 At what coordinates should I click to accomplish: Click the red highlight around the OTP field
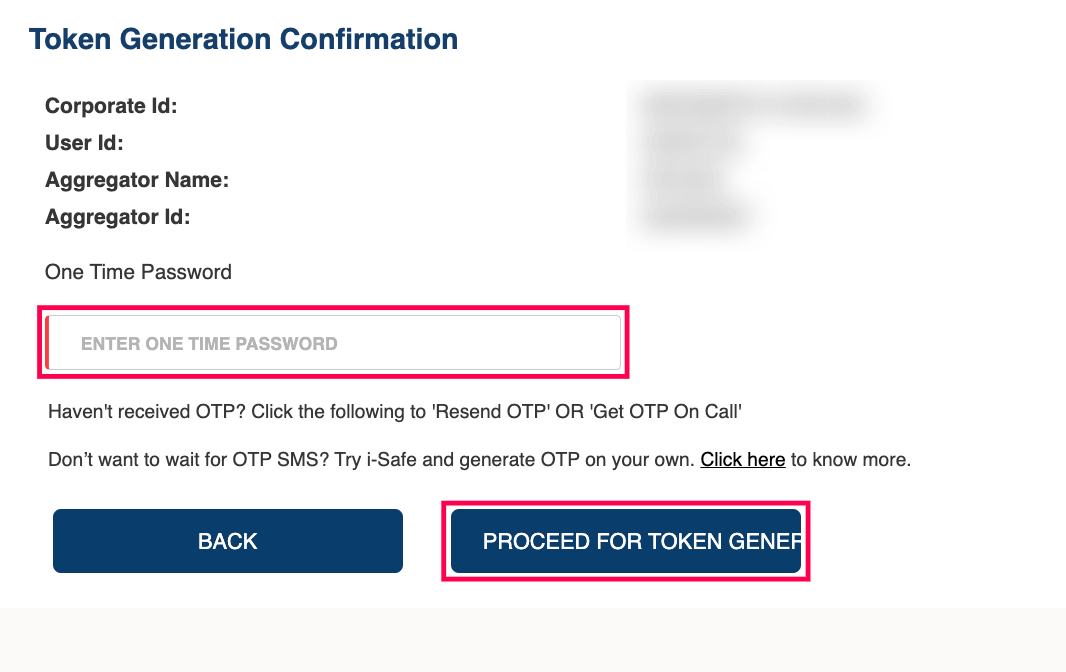333,305
